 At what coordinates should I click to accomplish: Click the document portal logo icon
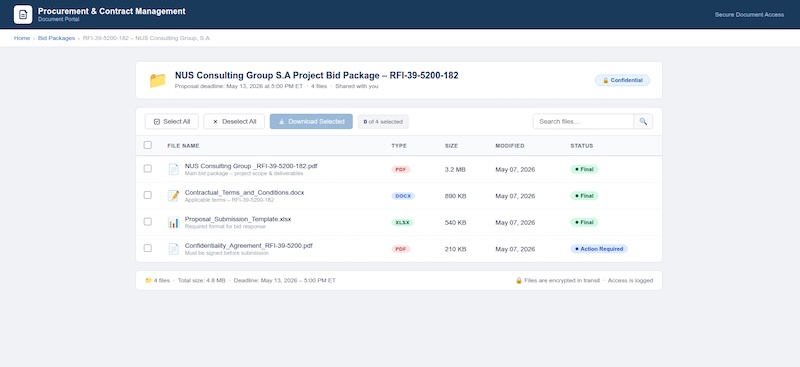22,14
